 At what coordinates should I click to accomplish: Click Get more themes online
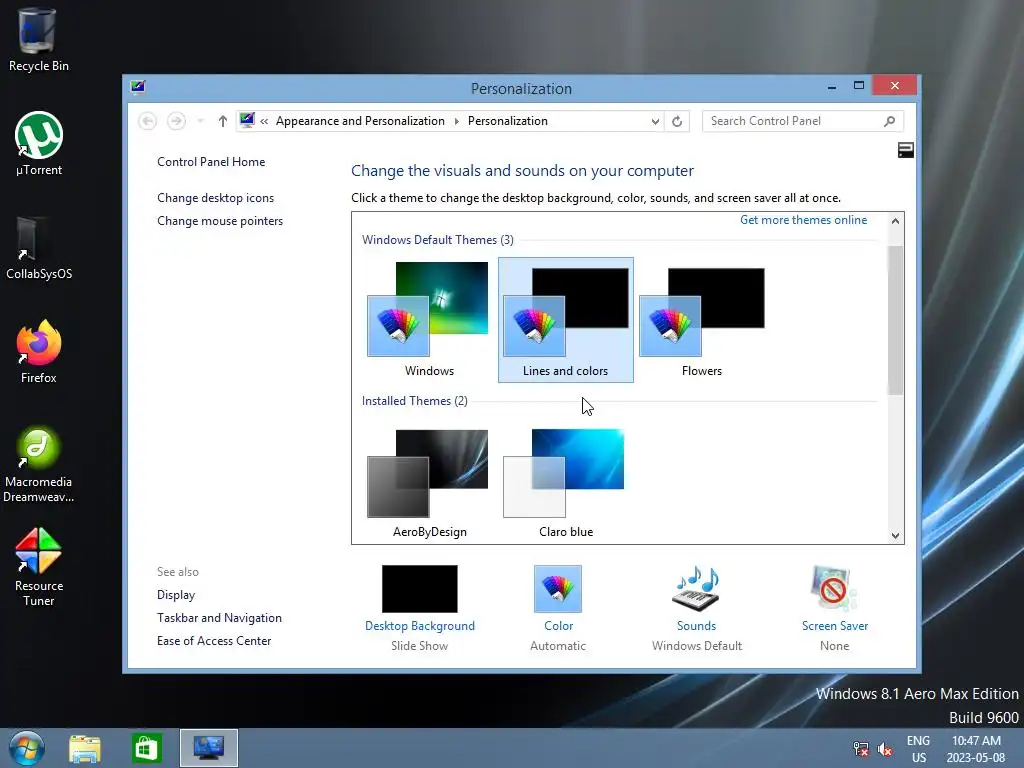[803, 220]
